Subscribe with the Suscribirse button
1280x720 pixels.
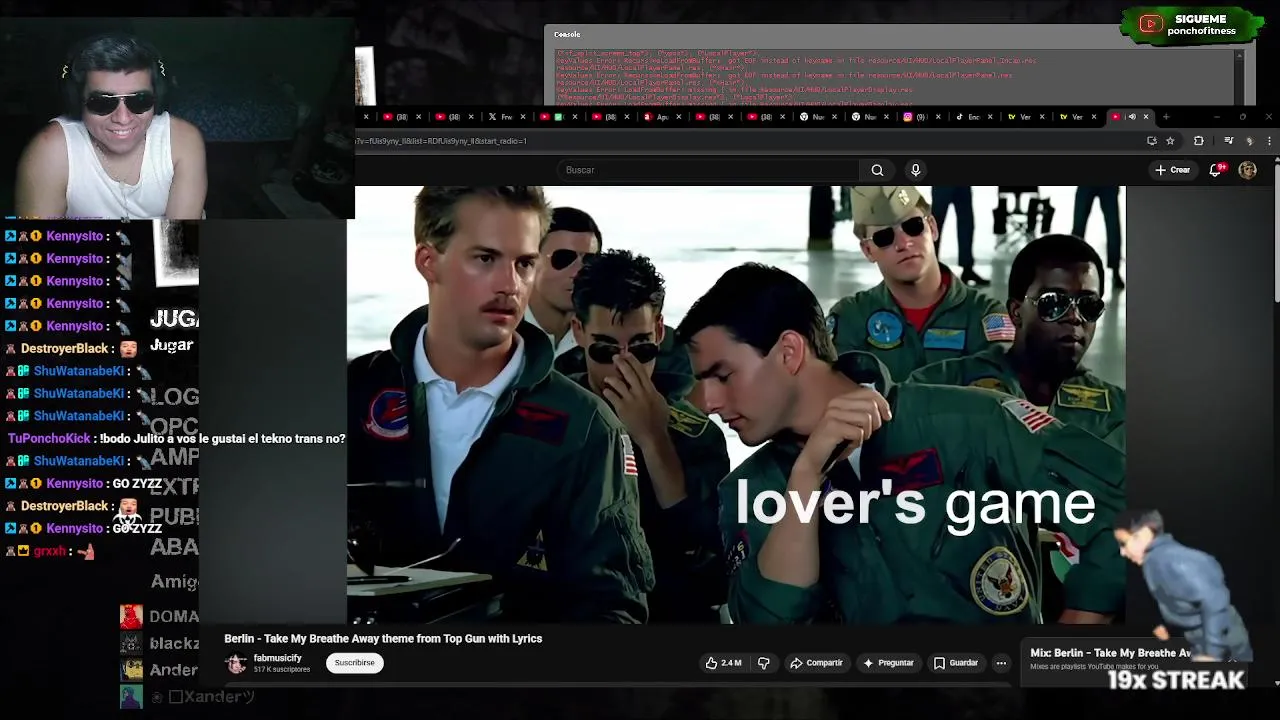(354, 663)
